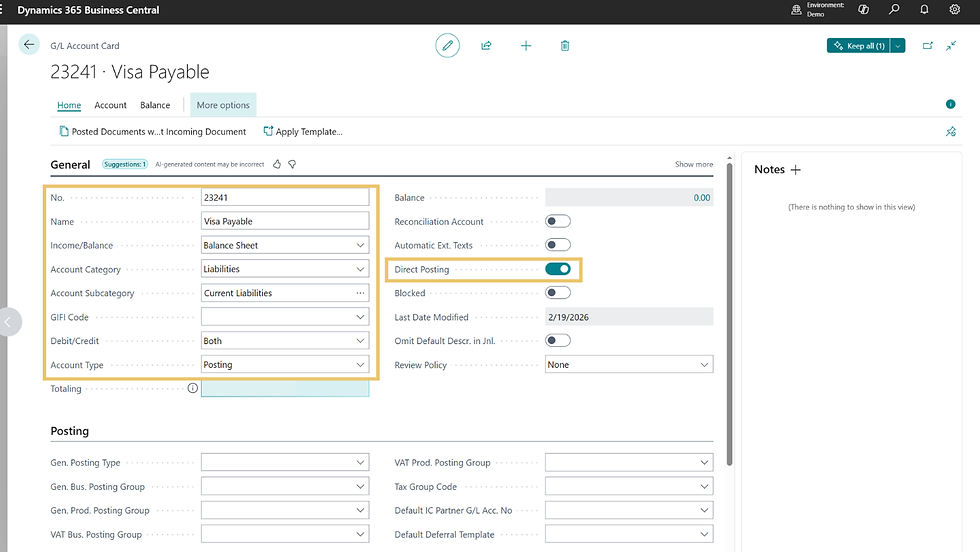The image size is (980, 552).
Task: Toggle Omit Default Descr. in Jnl. switch
Action: pyautogui.click(x=558, y=341)
